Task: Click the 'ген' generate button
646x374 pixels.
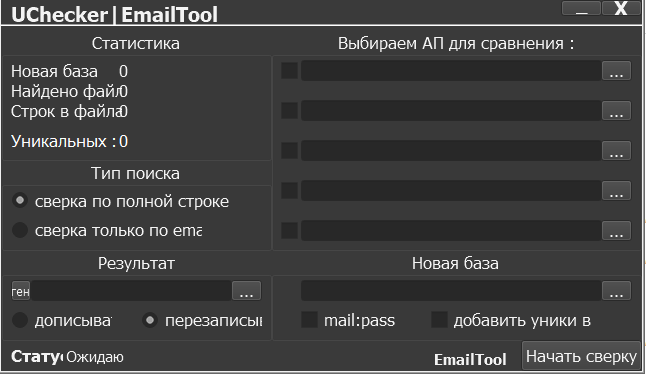Action: tap(21, 291)
